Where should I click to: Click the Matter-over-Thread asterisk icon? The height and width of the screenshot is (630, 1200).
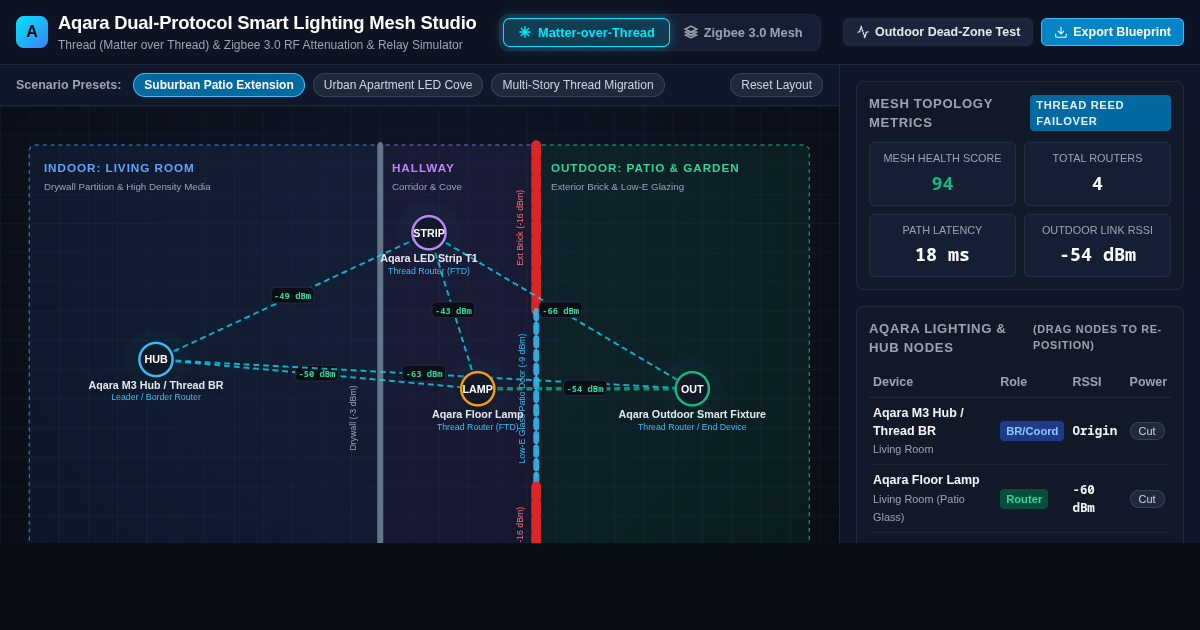pos(525,32)
